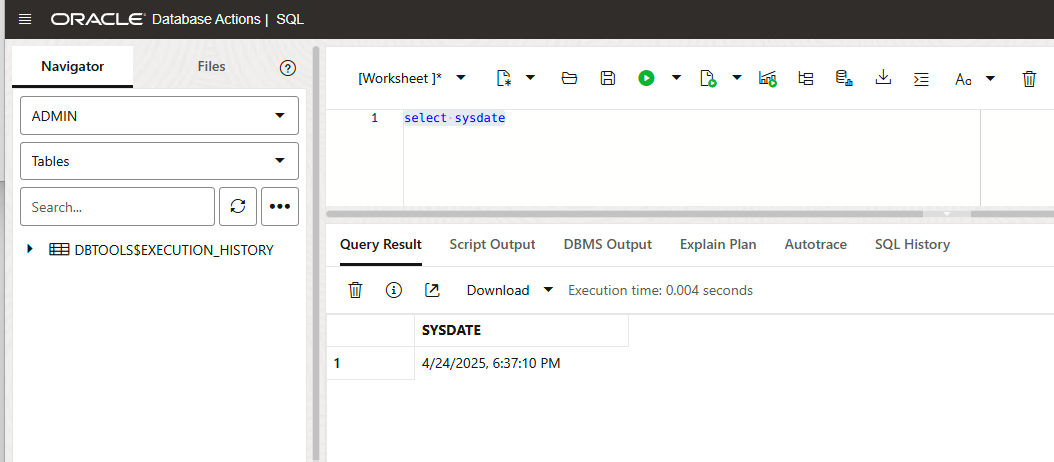Image resolution: width=1054 pixels, height=462 pixels.
Task: Click the Explain Plan diagram toolbar icon
Action: coord(805,78)
